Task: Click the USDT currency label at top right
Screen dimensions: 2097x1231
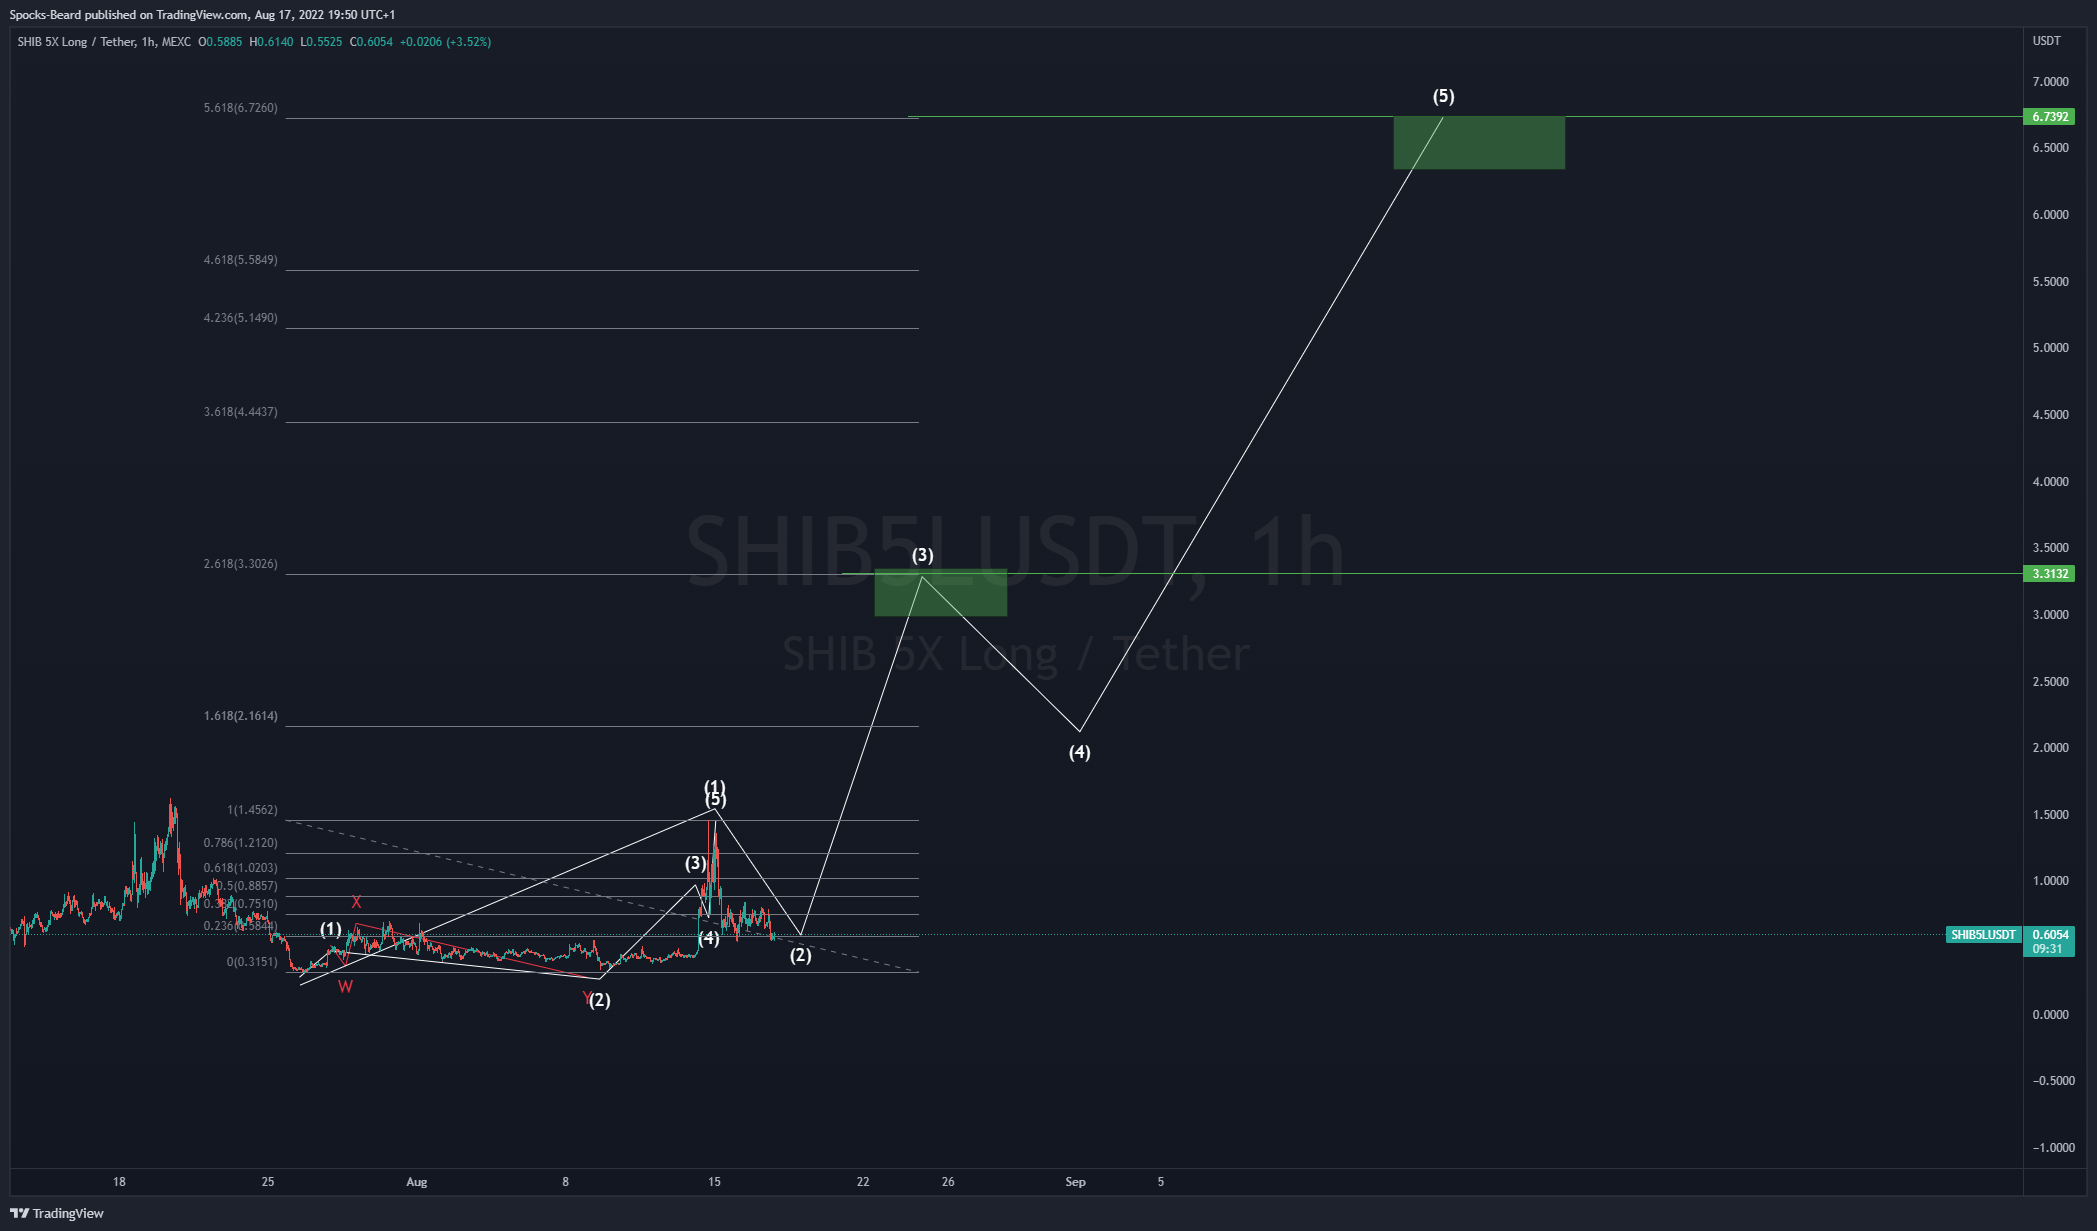Action: 2046,41
